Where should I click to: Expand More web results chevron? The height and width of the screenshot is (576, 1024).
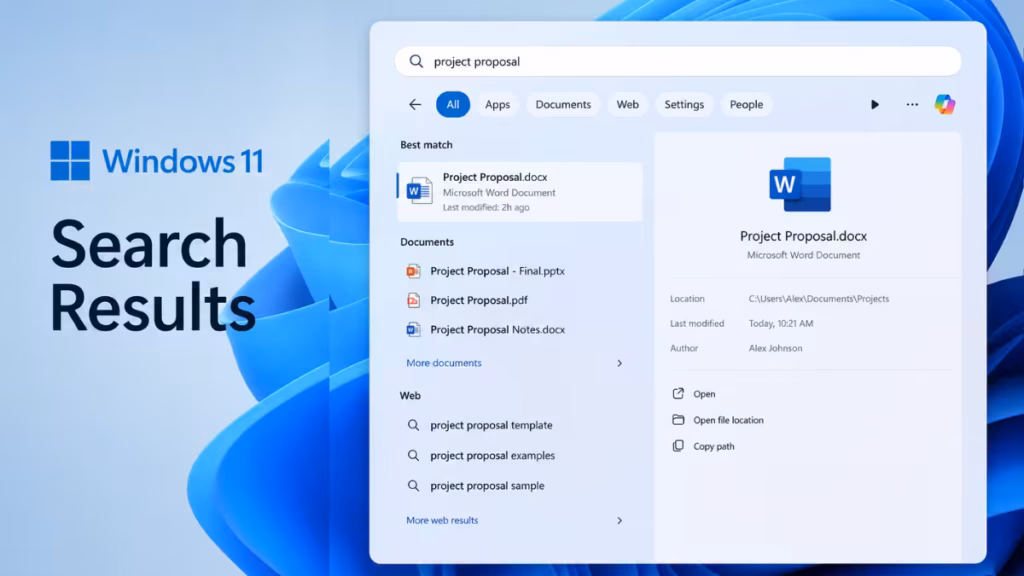[619, 520]
